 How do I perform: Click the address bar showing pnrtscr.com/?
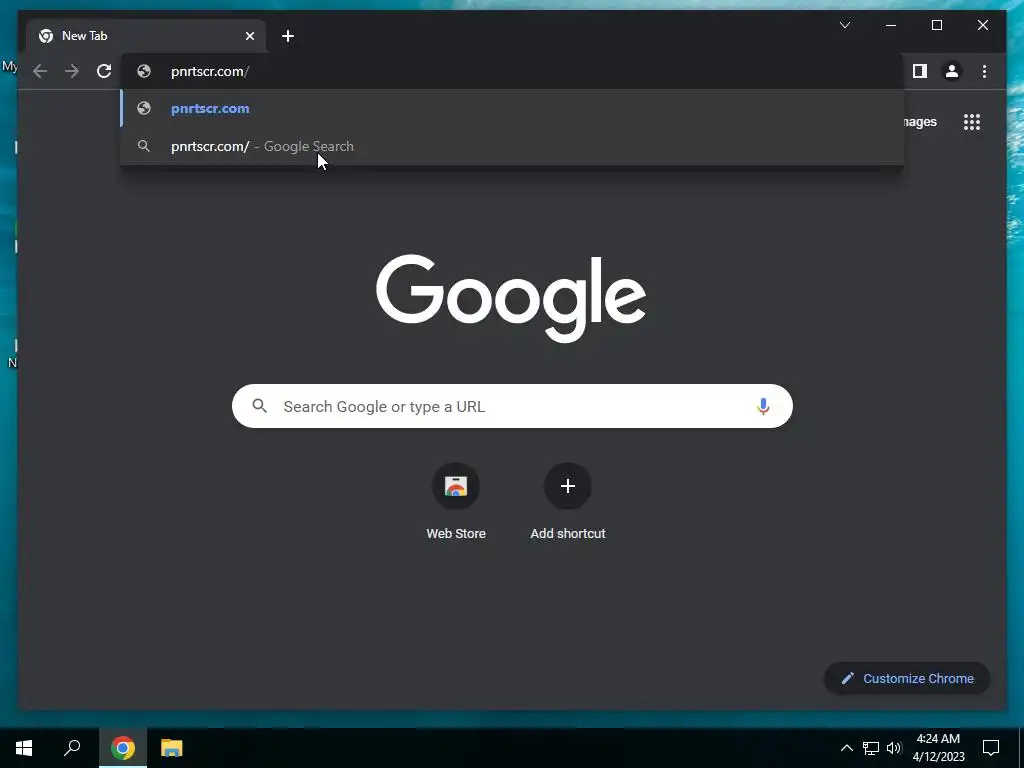(513, 71)
